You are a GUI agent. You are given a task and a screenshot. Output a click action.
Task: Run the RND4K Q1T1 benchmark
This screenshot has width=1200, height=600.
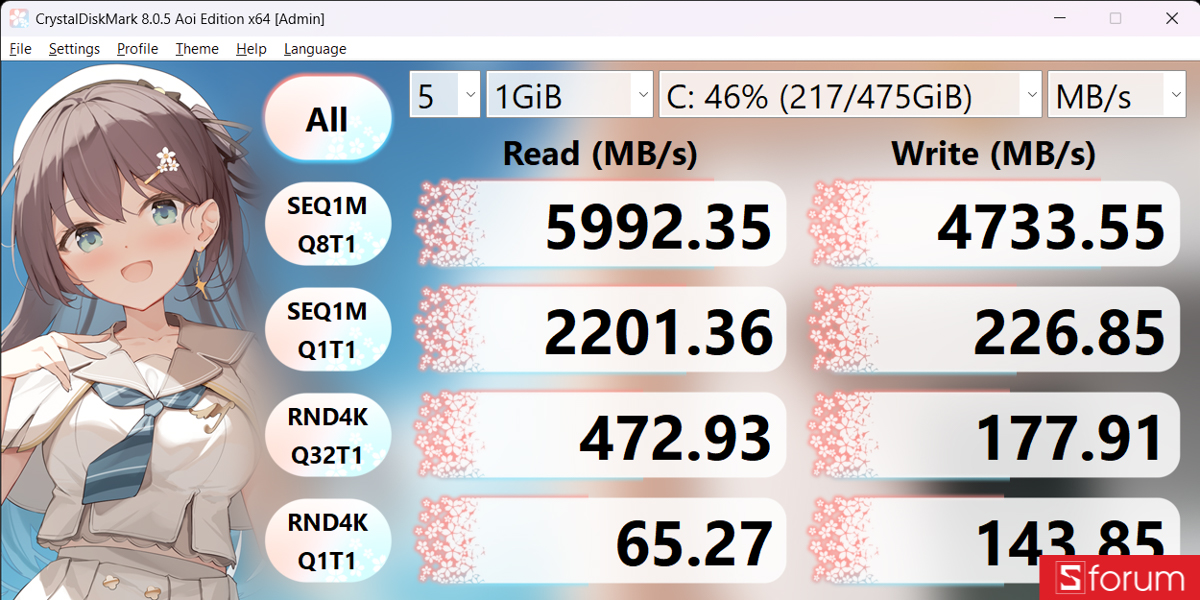pos(327,541)
